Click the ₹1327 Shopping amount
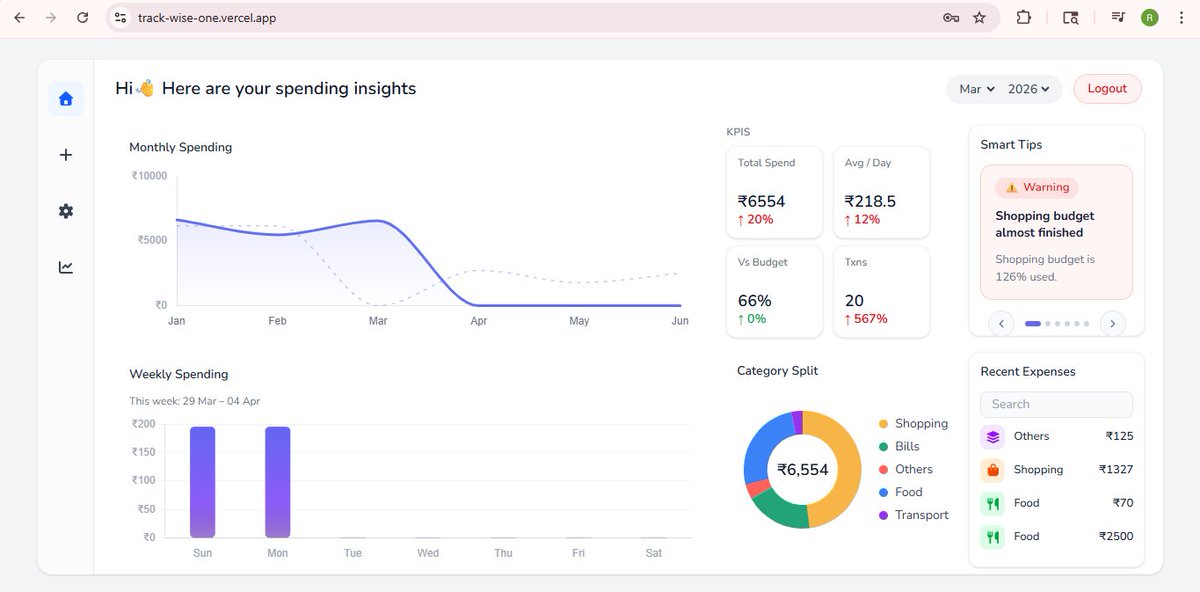 click(x=1116, y=470)
